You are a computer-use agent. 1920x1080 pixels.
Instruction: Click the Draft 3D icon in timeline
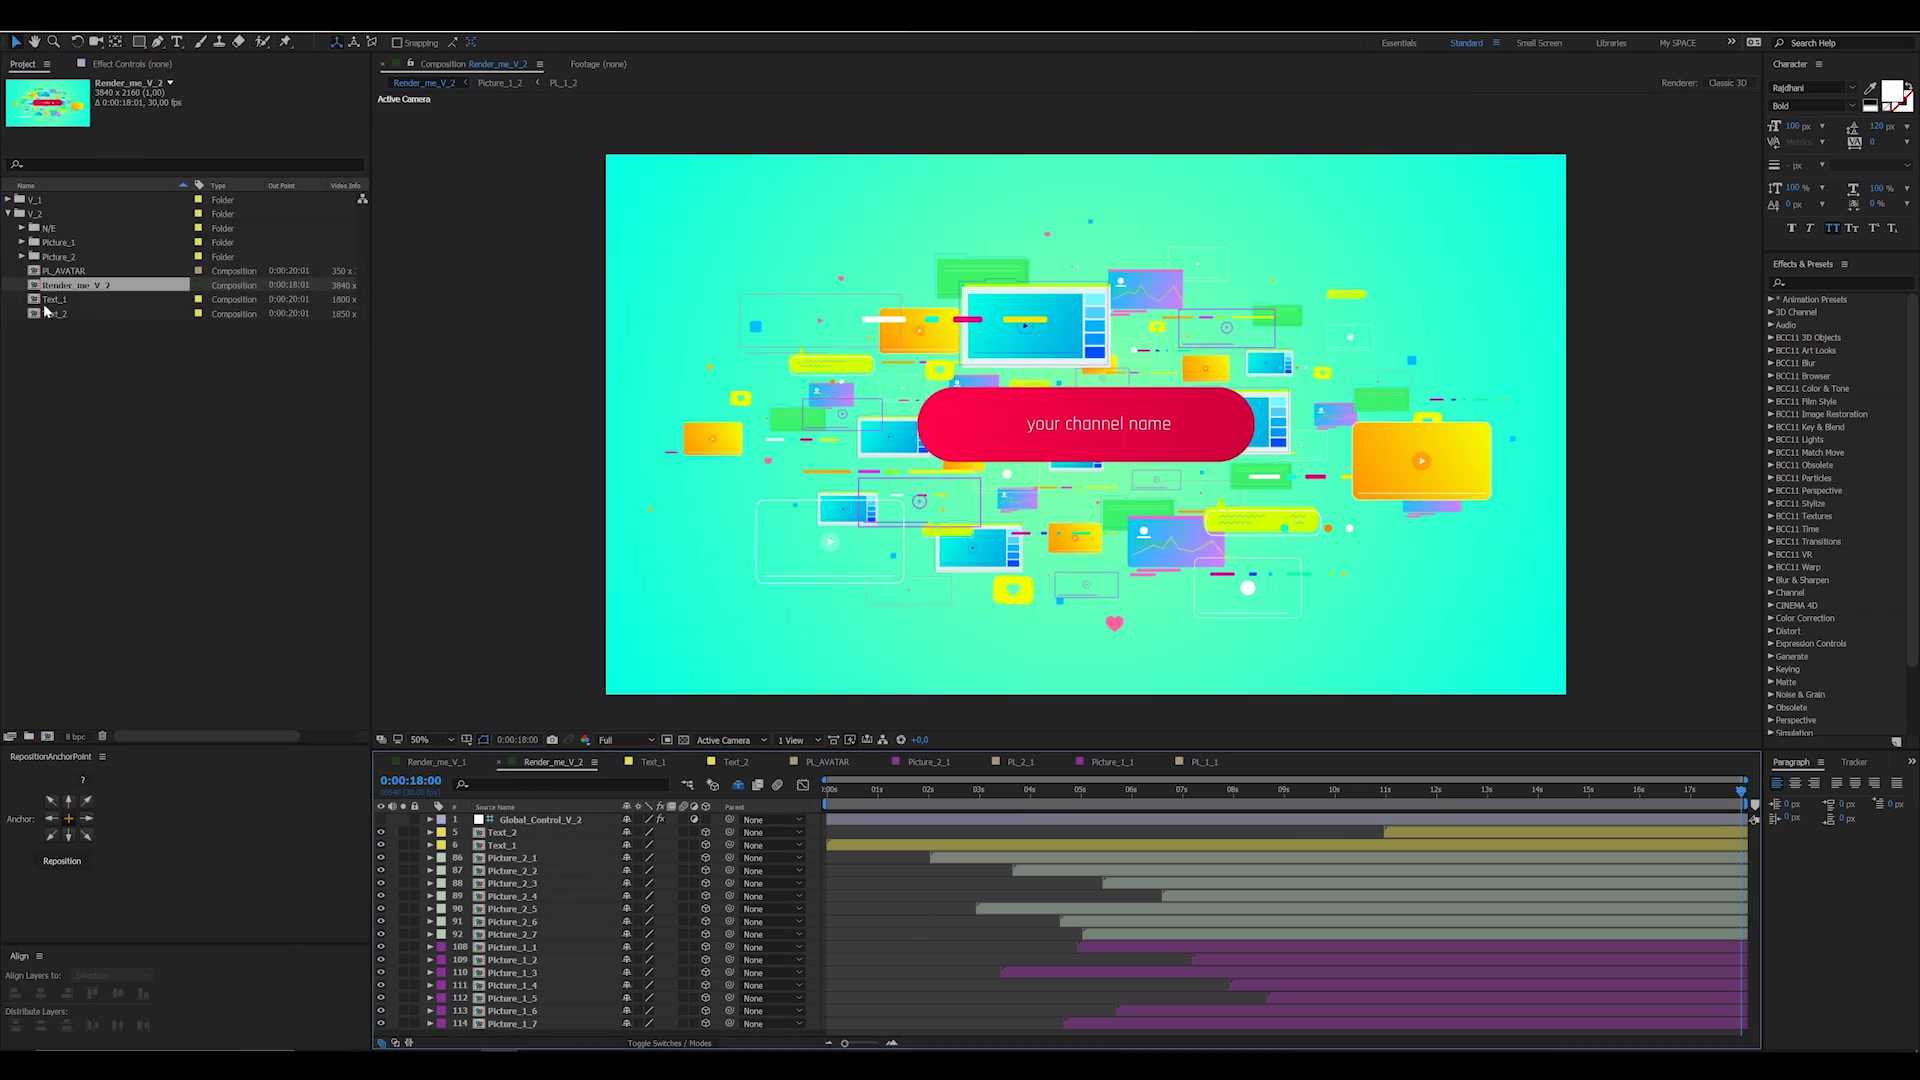coord(713,785)
